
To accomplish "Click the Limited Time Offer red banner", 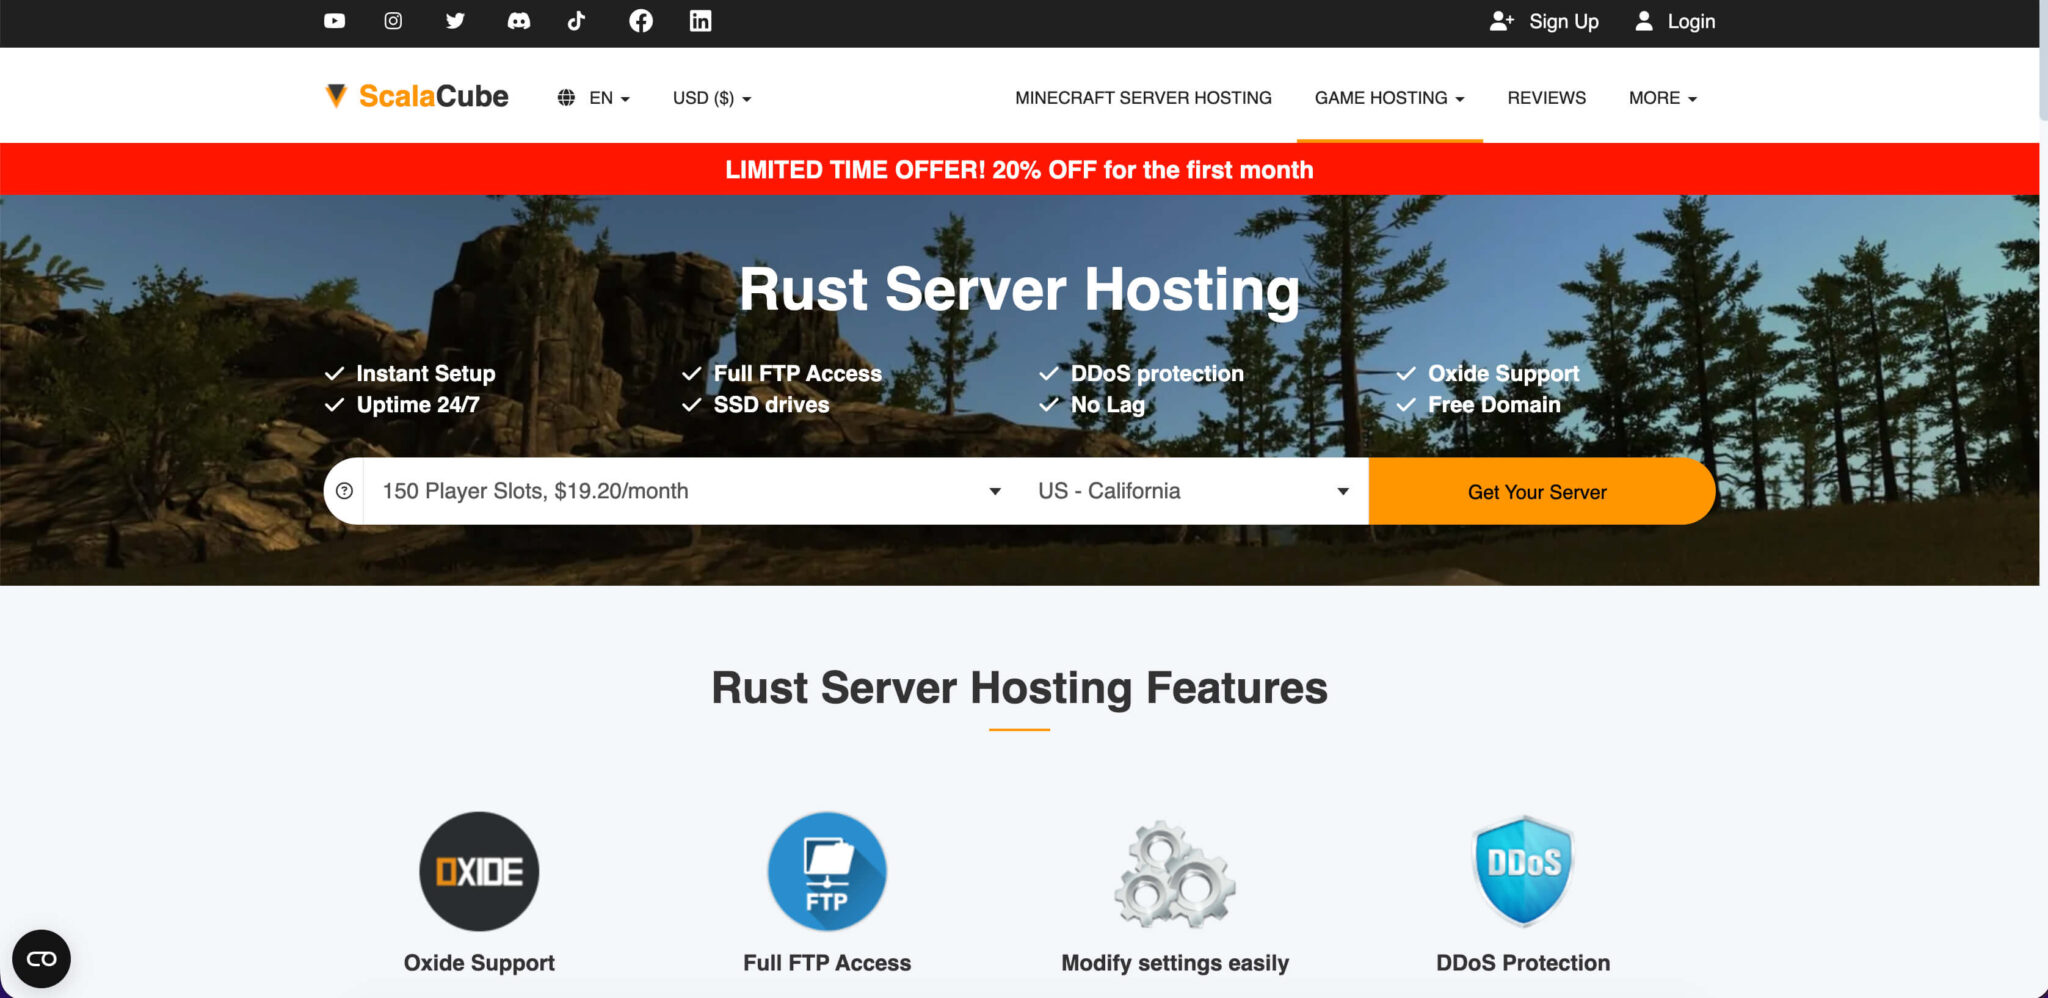I will 1019,169.
